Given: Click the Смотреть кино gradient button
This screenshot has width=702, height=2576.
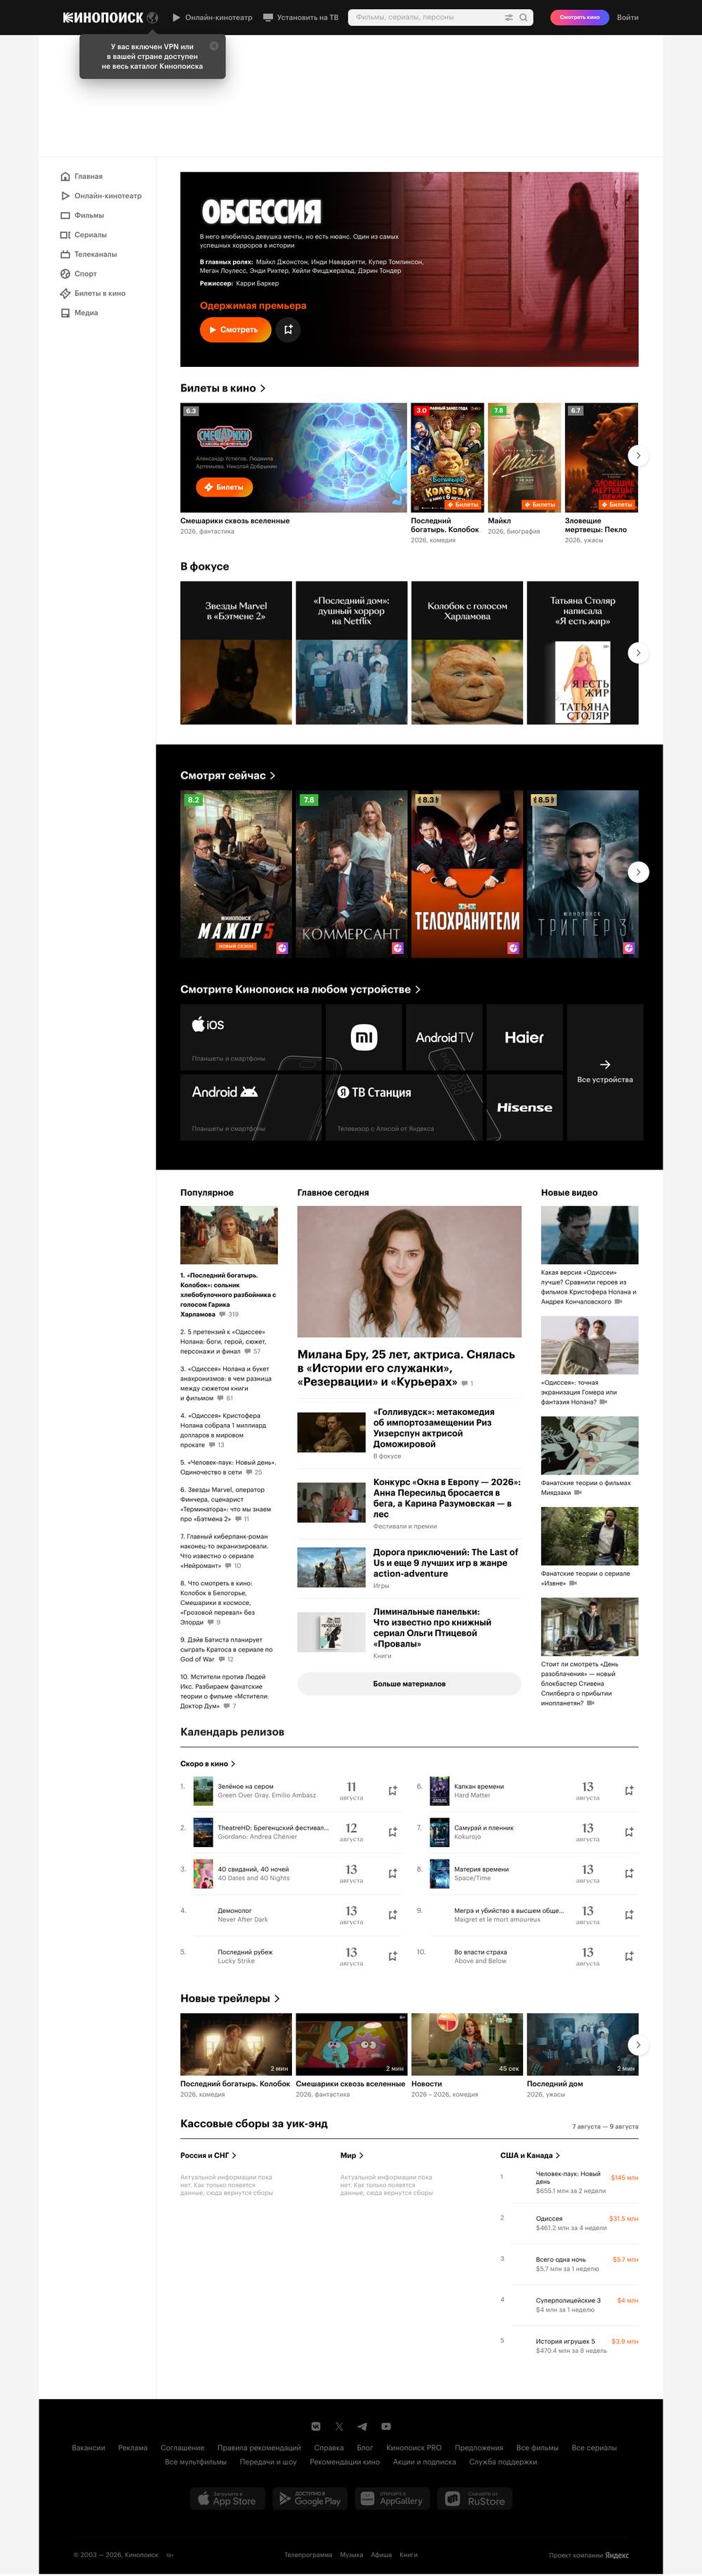Looking at the screenshot, I should click(579, 17).
